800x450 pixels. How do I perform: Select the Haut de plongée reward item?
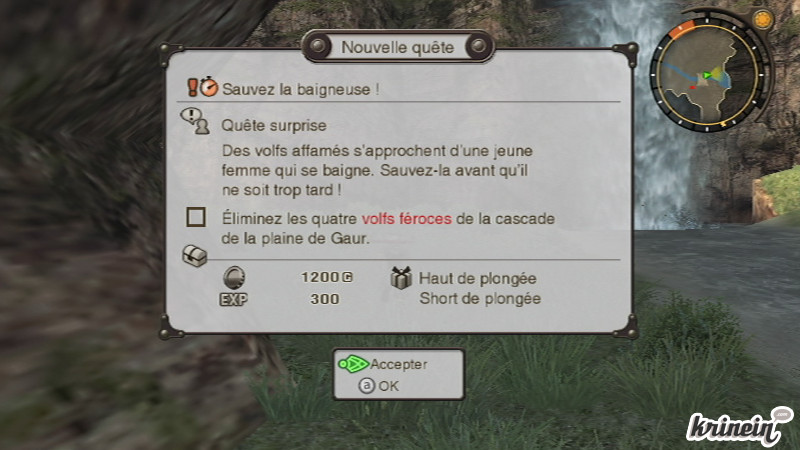[x=478, y=279]
